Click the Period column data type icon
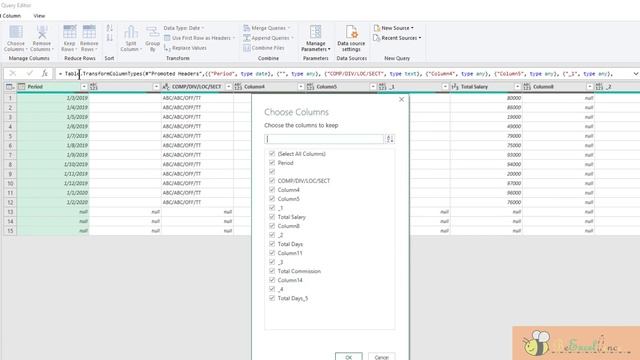This screenshot has height=360, width=640. pyautogui.click(x=22, y=87)
